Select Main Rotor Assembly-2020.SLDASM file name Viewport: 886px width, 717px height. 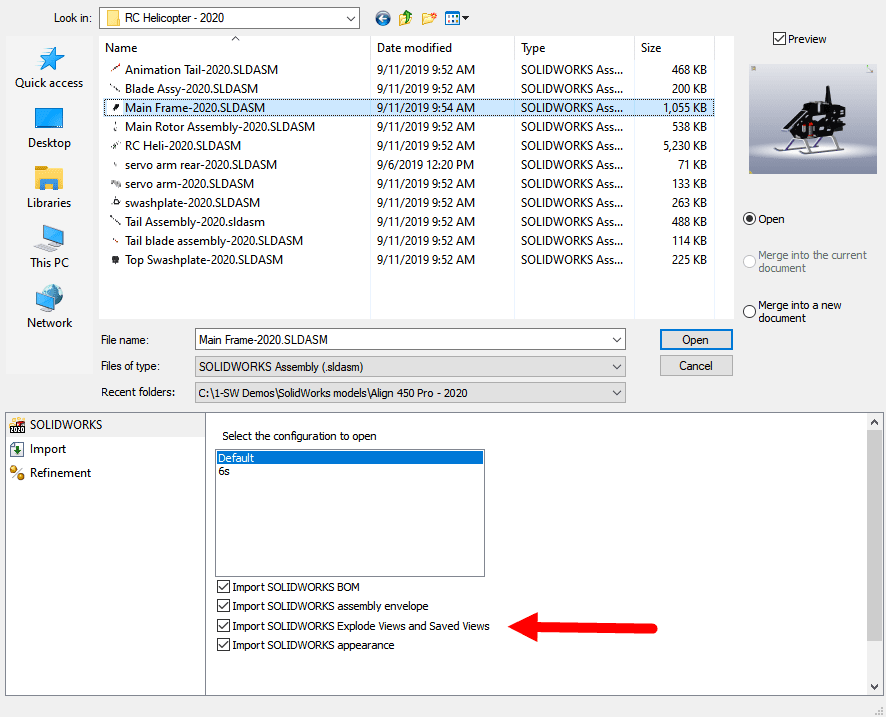[220, 127]
